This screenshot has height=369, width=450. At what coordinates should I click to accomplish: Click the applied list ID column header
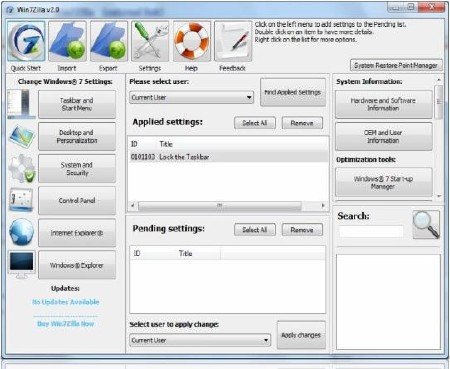tap(134, 144)
